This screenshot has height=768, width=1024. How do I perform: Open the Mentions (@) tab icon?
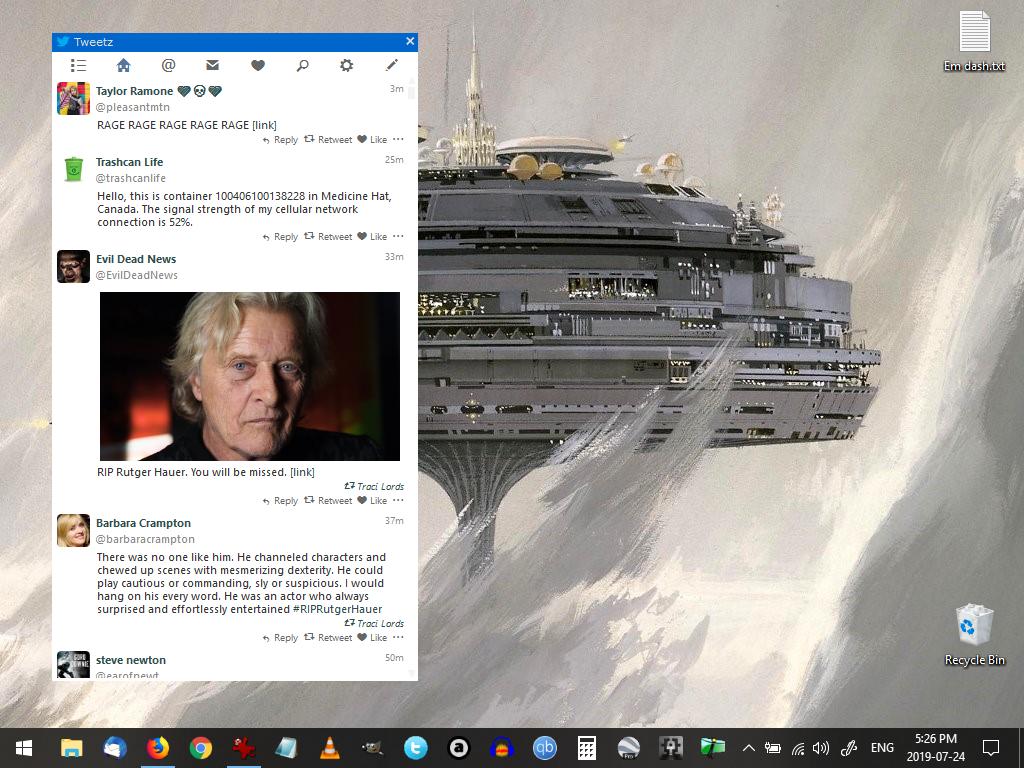coord(168,65)
